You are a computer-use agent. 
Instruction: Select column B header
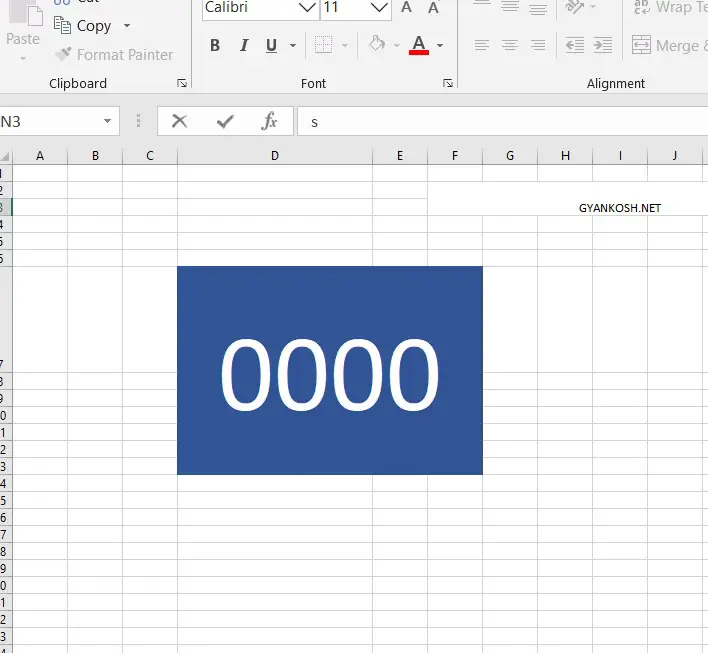95,156
